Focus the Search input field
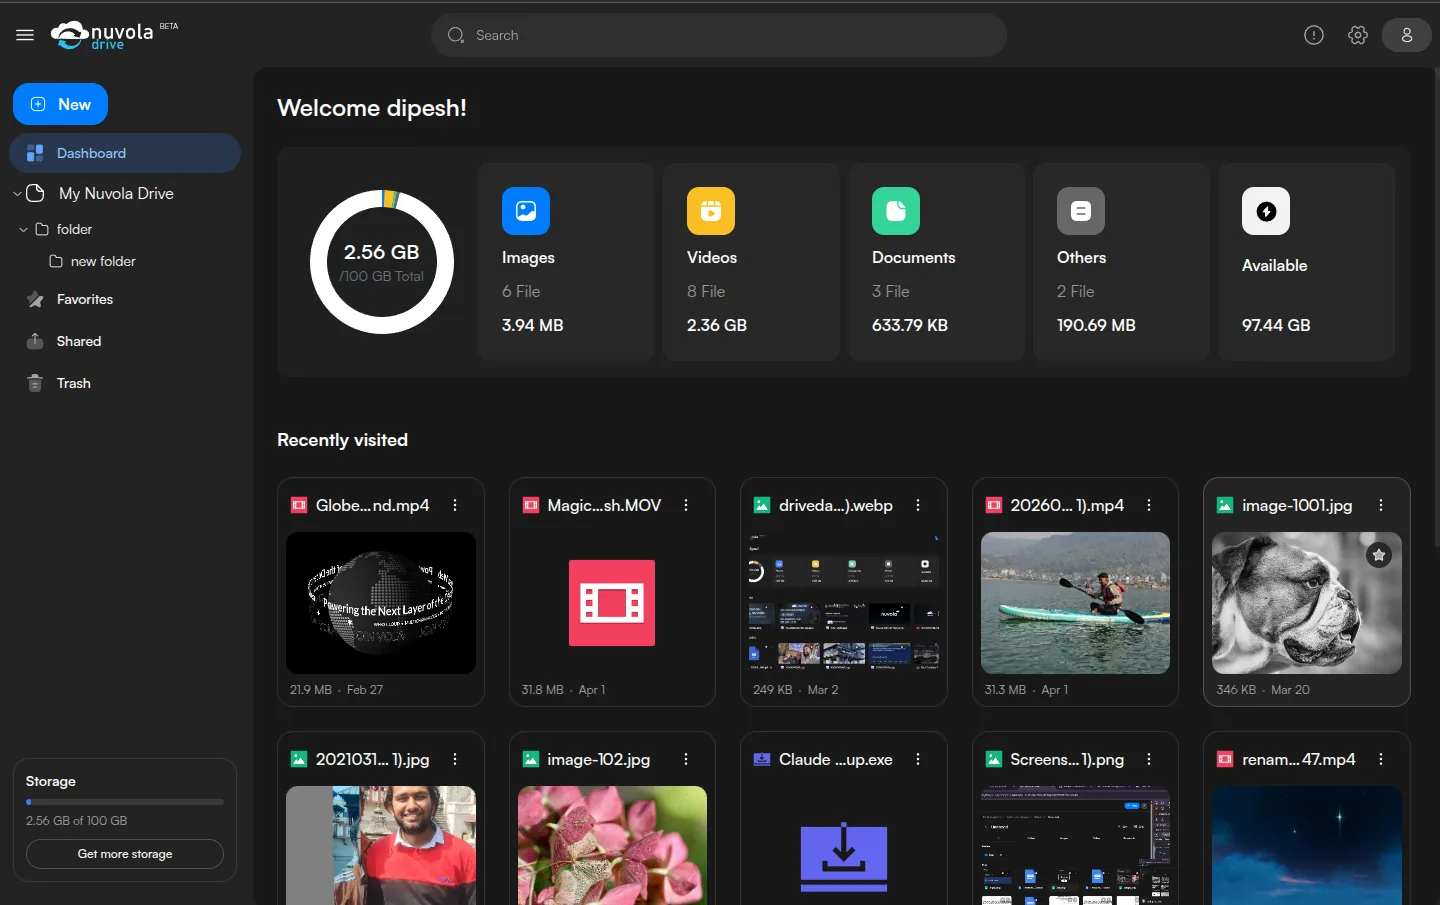 [x=719, y=35]
